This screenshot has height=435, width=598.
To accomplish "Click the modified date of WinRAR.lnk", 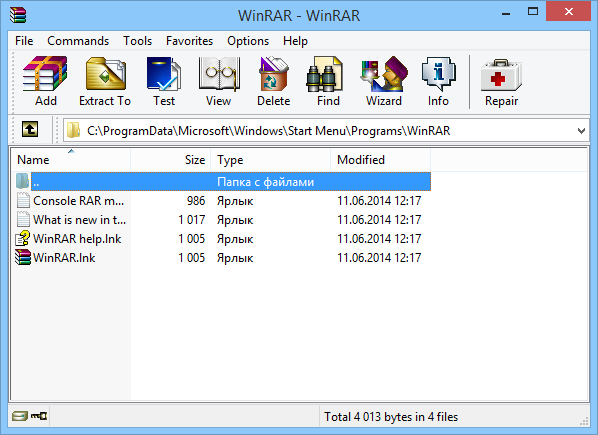I will click(x=379, y=258).
